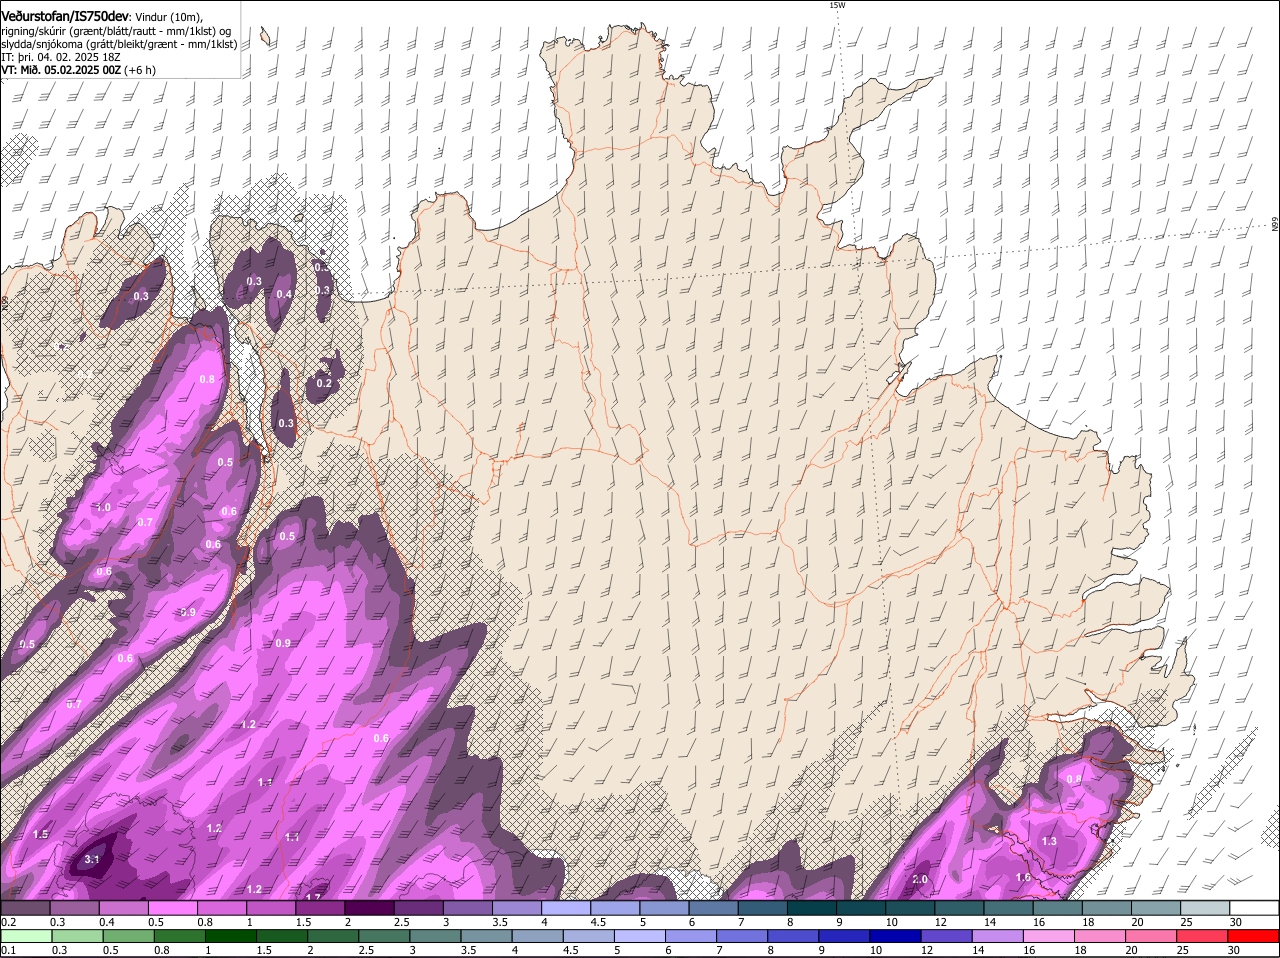Click the darkest purple swatch starting at 2 in upper legend
Screen dimensions: 1280x958
point(371,907)
